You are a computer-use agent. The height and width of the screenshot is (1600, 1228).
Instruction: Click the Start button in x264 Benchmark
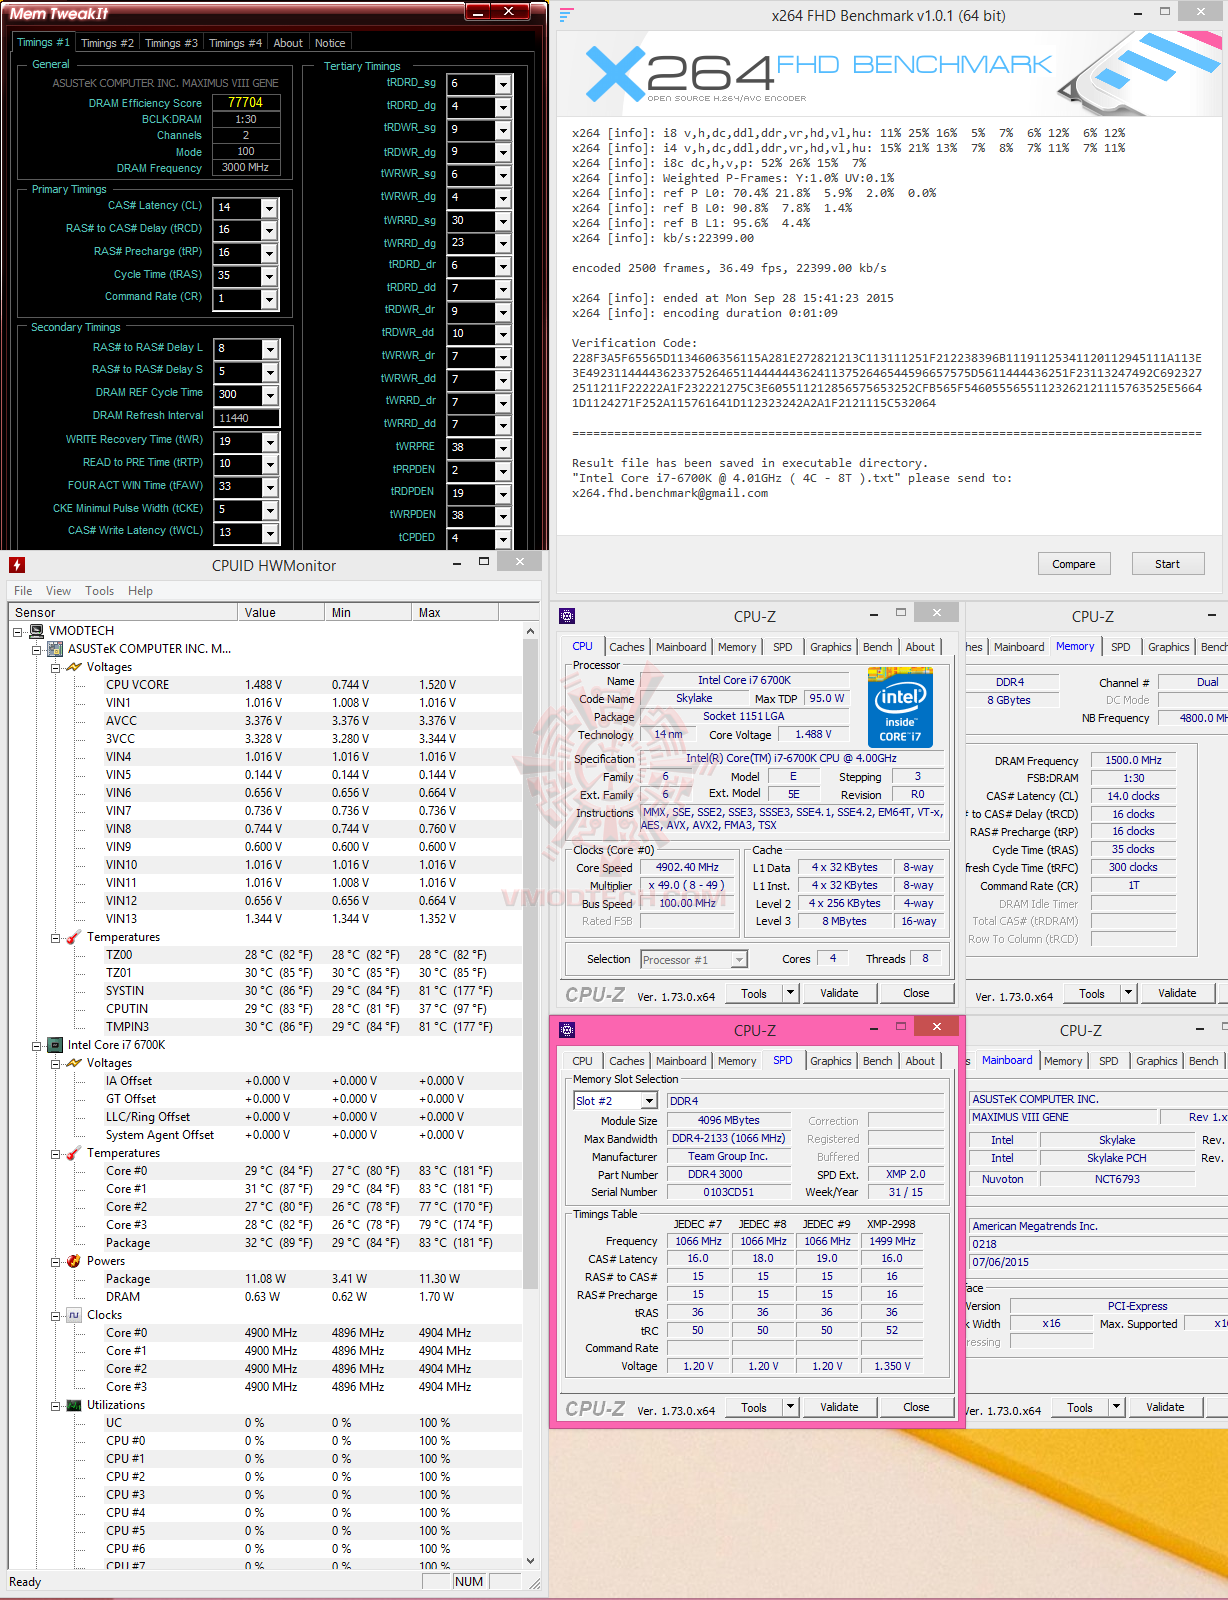(1167, 564)
